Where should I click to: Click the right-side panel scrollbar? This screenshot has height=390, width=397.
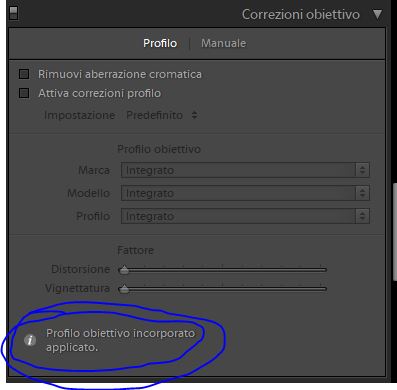395,233
